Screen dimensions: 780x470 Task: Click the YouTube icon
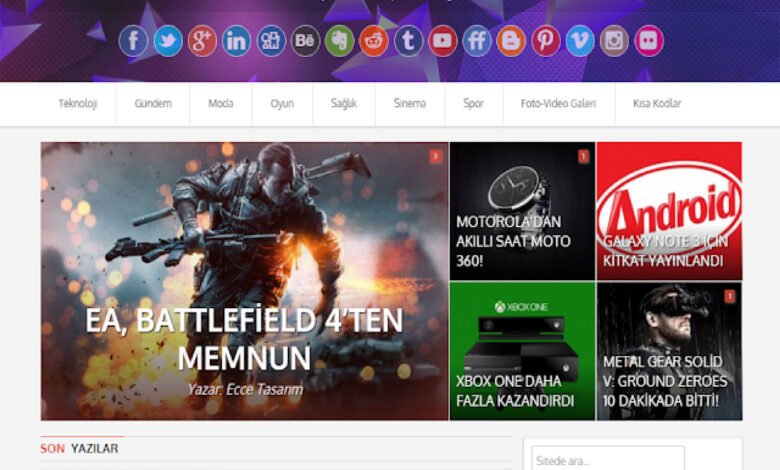443,41
